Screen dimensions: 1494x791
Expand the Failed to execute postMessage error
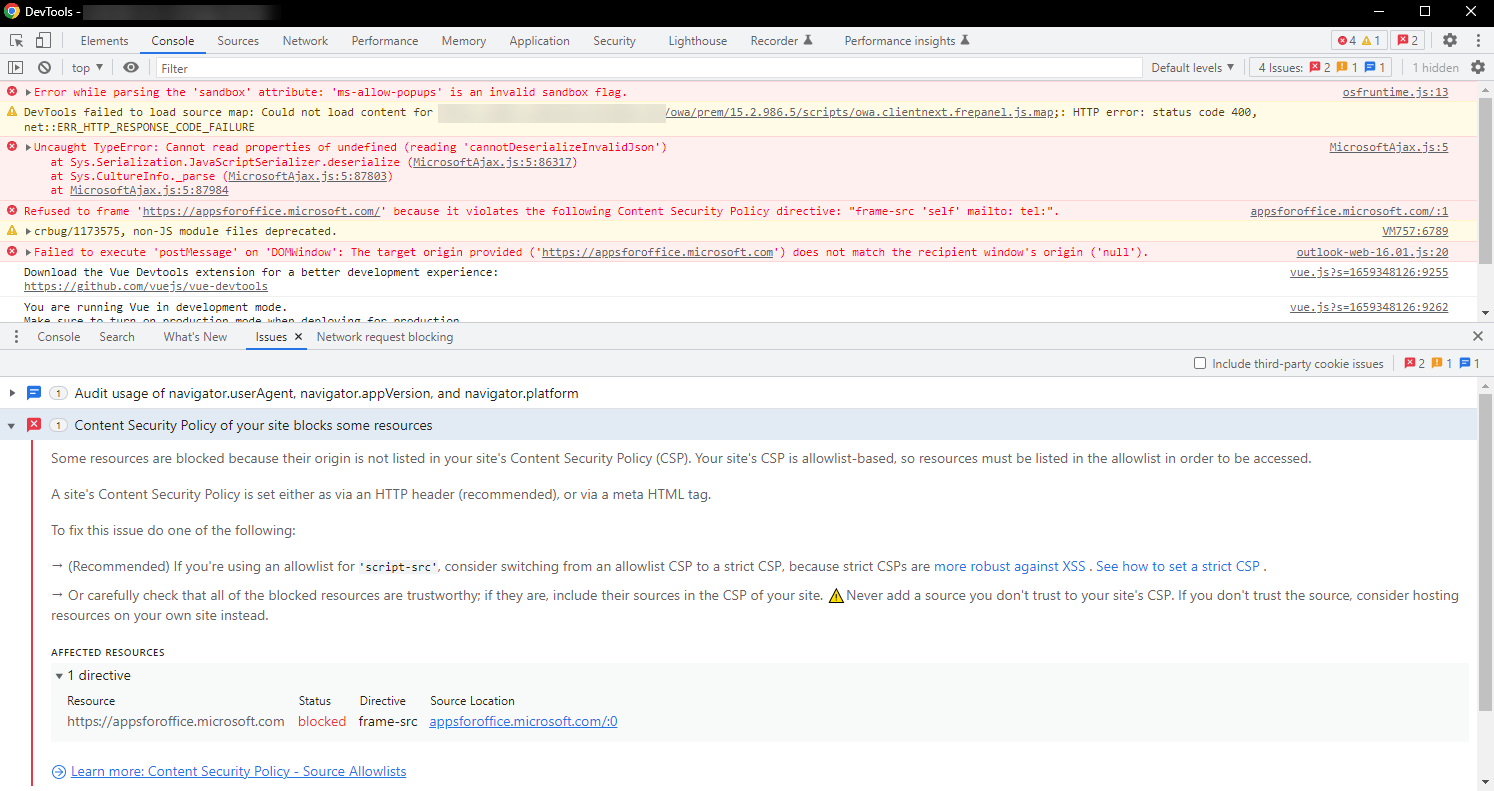click(29, 252)
